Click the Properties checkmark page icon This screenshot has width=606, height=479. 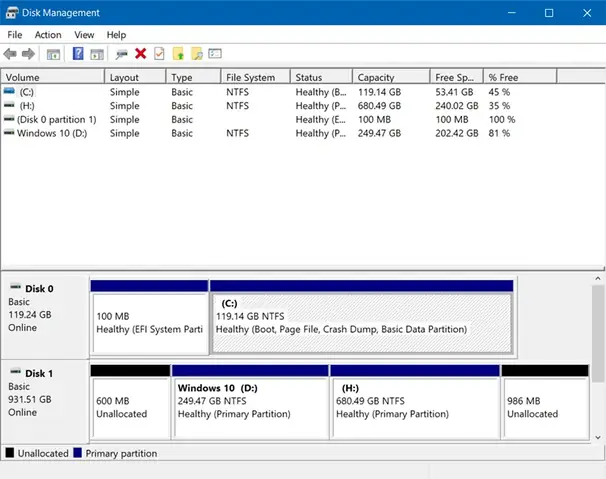[159, 54]
